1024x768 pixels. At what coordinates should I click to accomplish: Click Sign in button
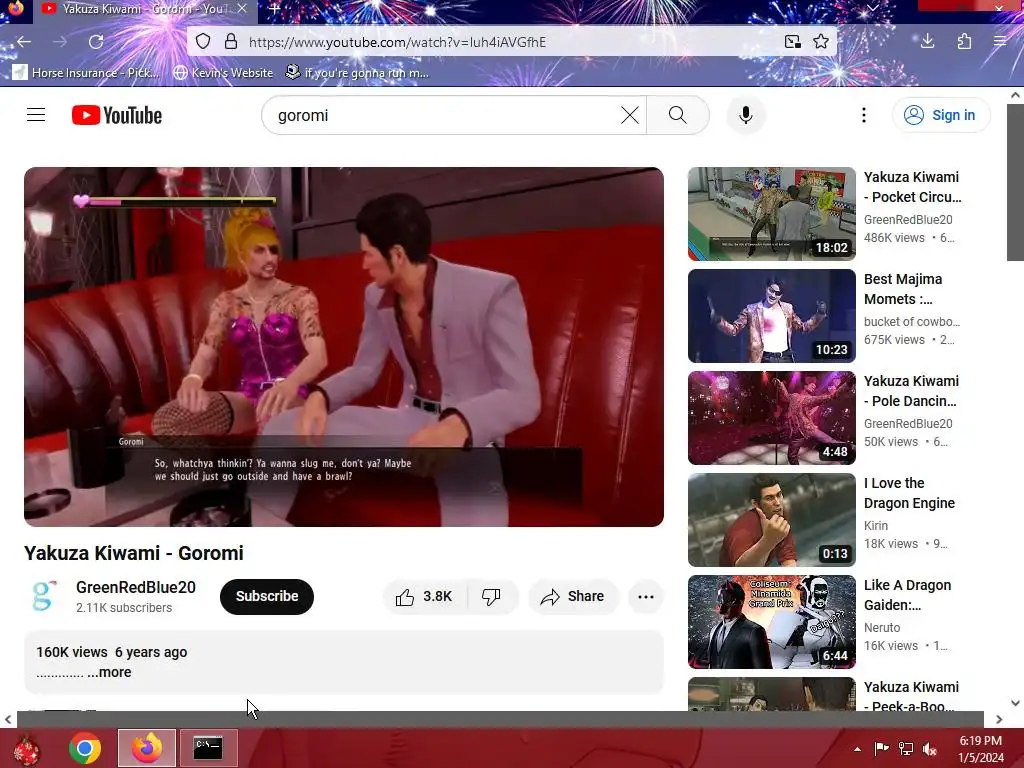940,115
